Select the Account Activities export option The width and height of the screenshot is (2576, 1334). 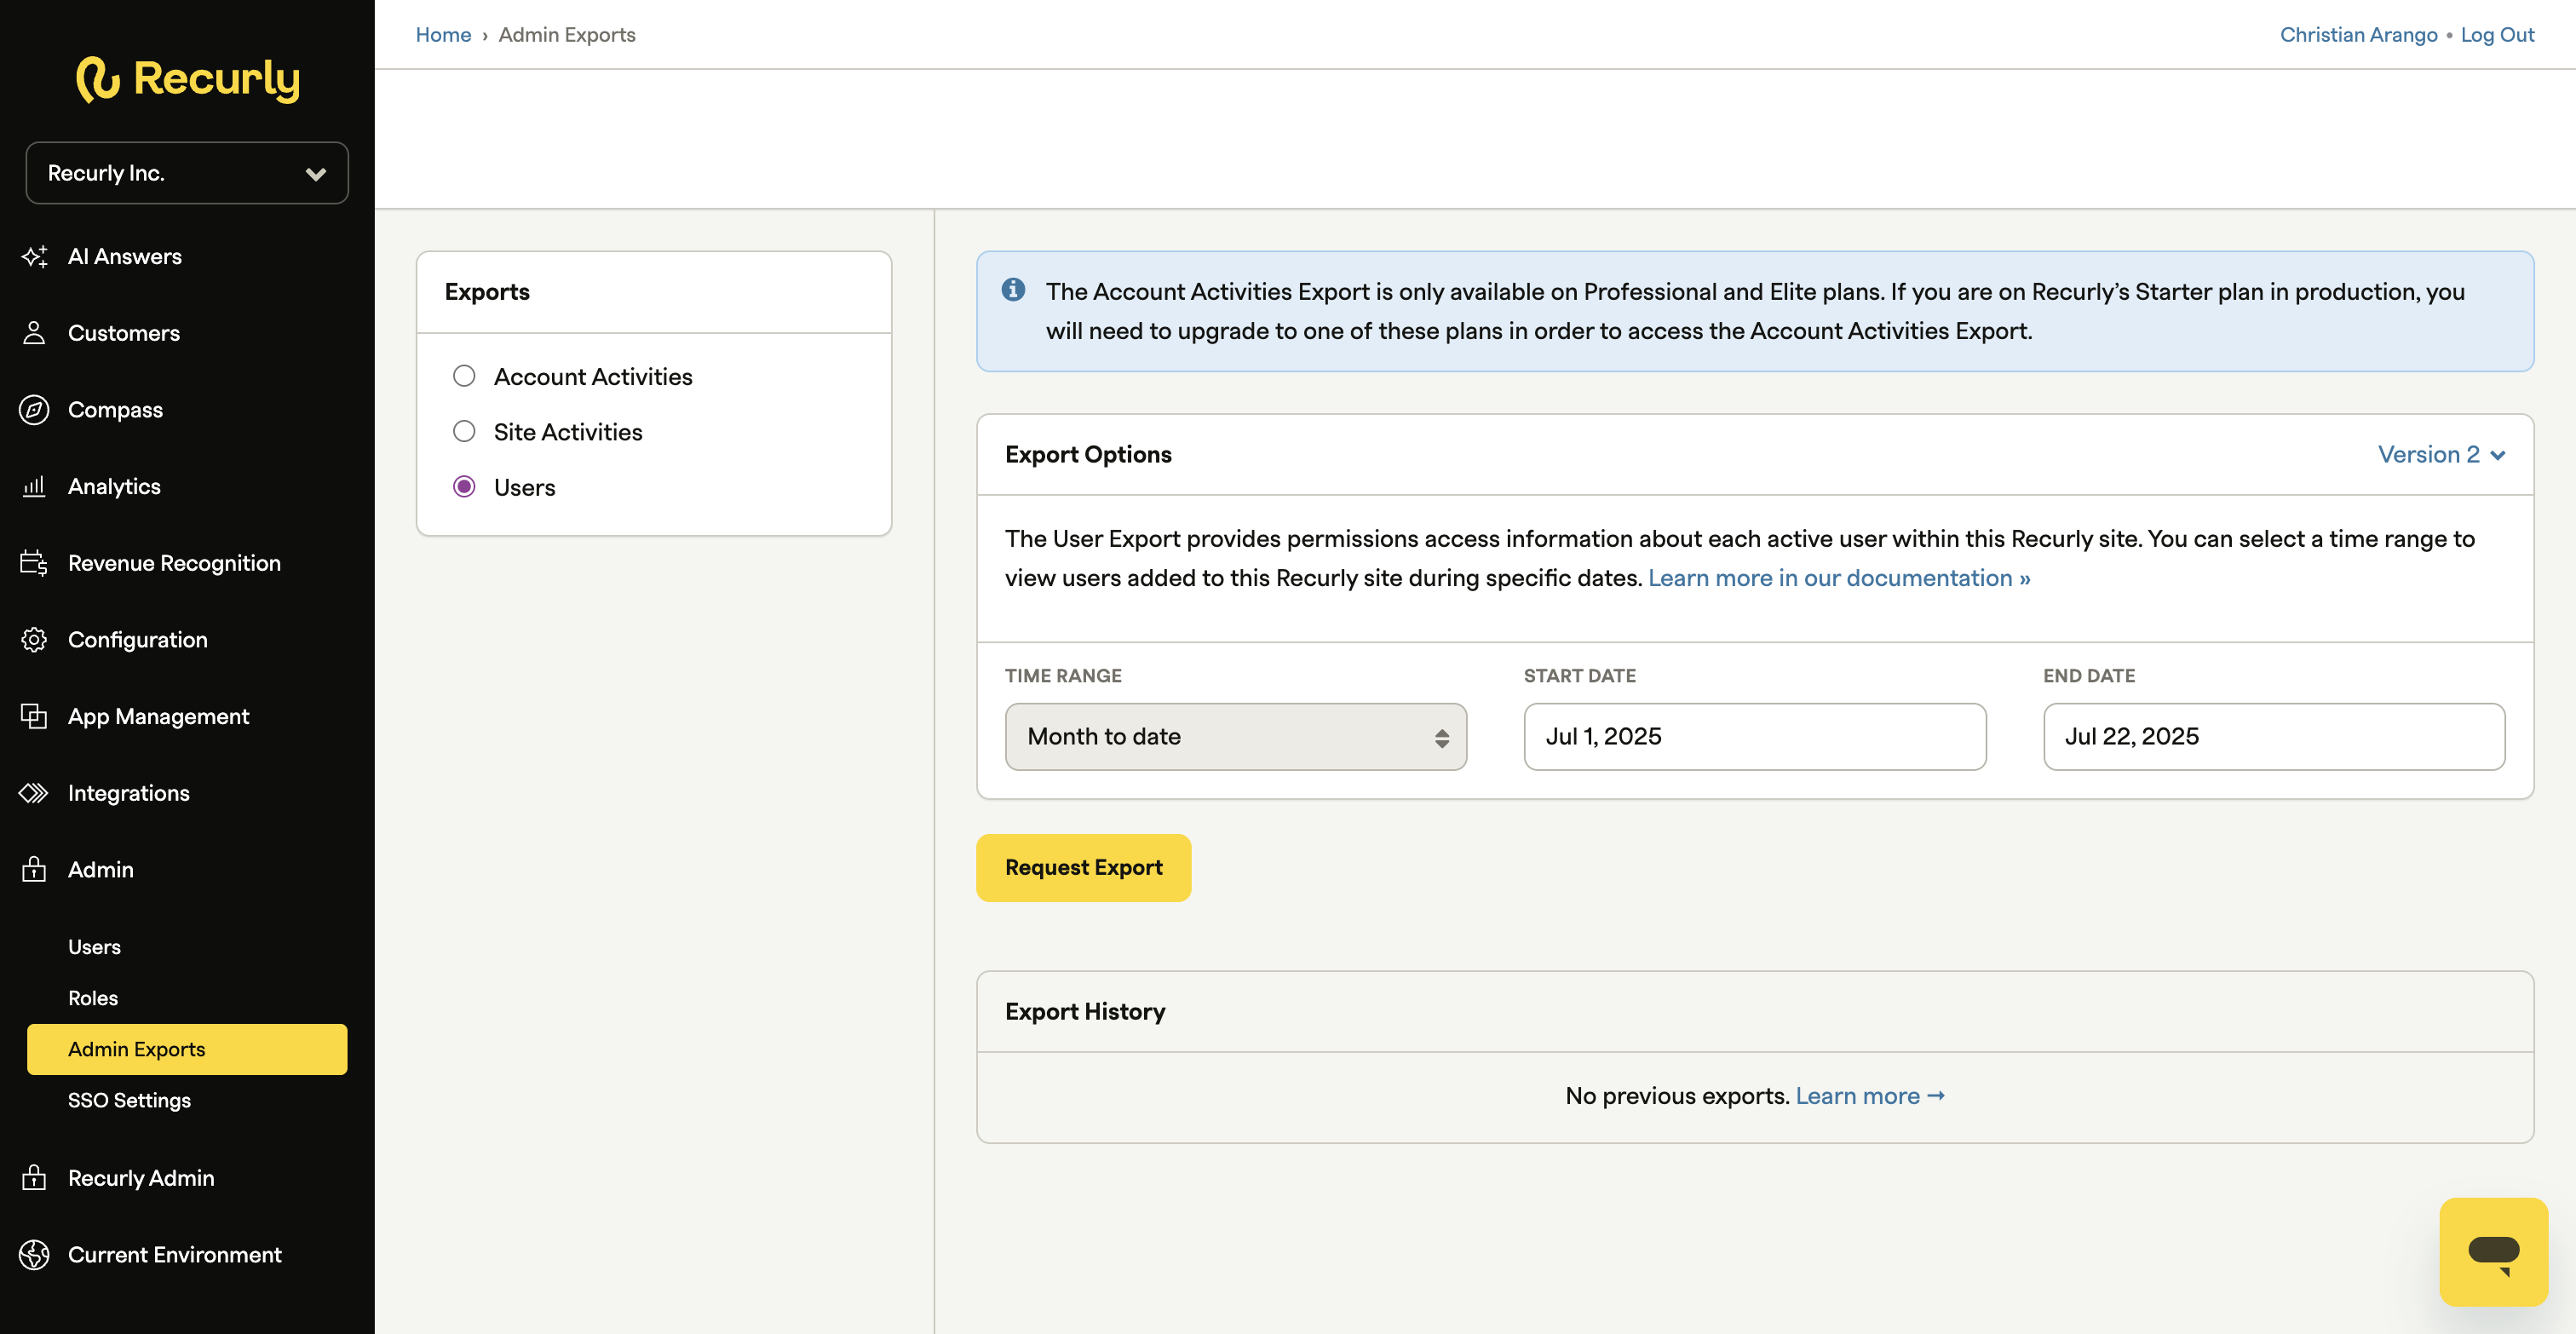[x=464, y=376]
